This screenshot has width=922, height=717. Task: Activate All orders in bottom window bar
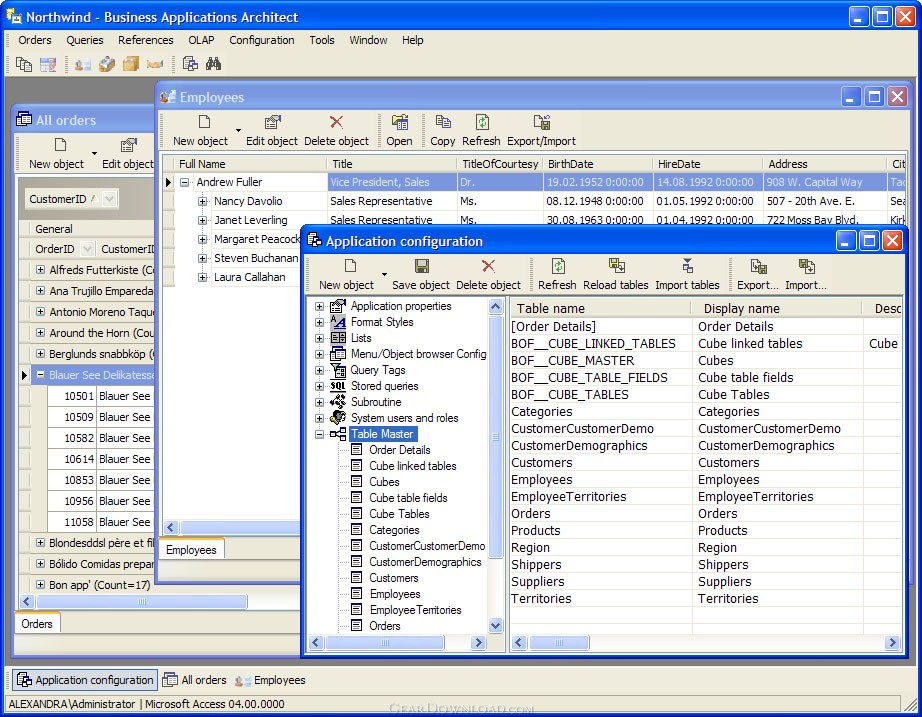click(195, 680)
